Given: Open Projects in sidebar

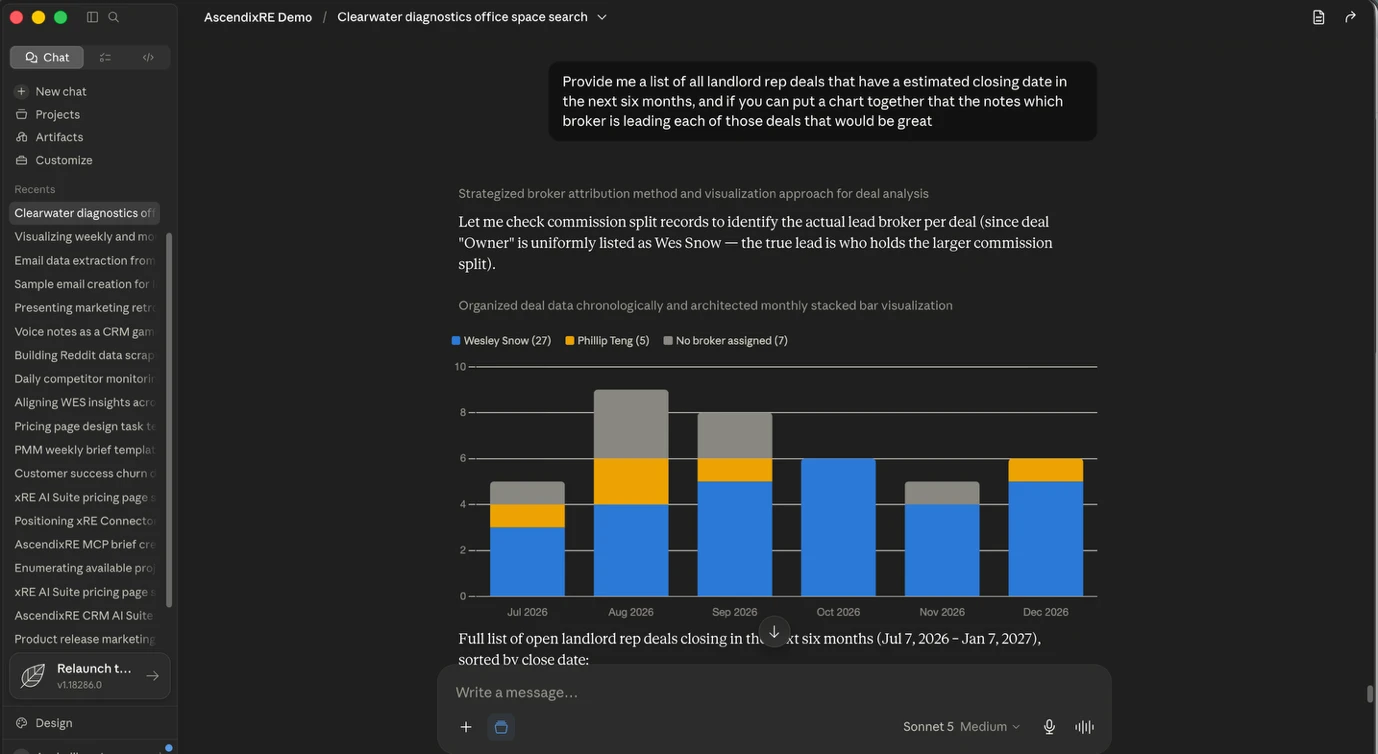Looking at the screenshot, I should (x=57, y=114).
